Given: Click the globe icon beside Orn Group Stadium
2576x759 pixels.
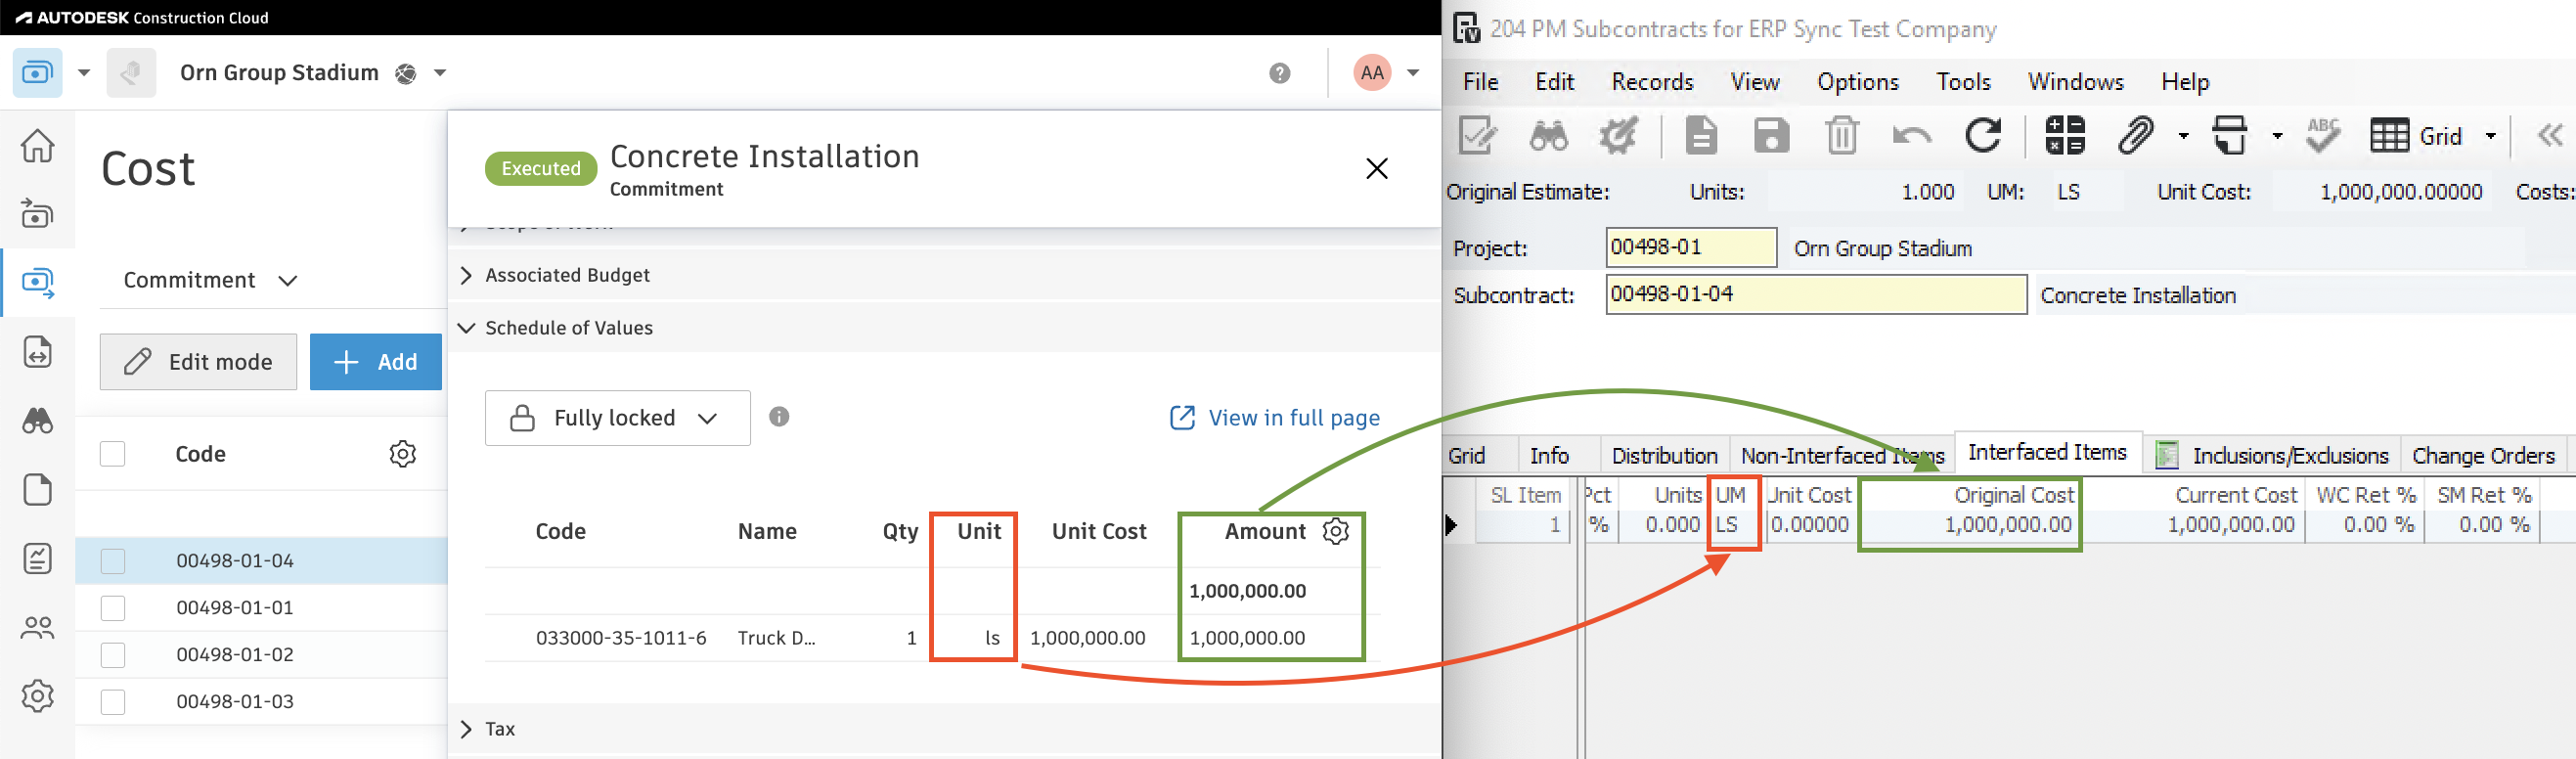Looking at the screenshot, I should [x=405, y=73].
